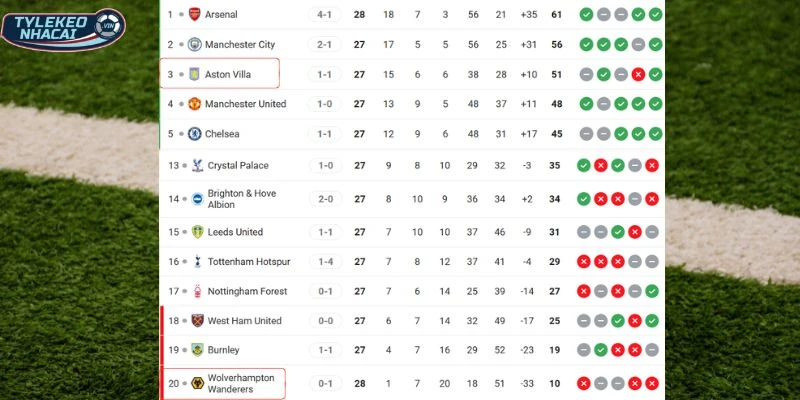The width and height of the screenshot is (800, 400).
Task: Click the Tottenham Hotspur crest icon
Action: pyautogui.click(x=198, y=262)
